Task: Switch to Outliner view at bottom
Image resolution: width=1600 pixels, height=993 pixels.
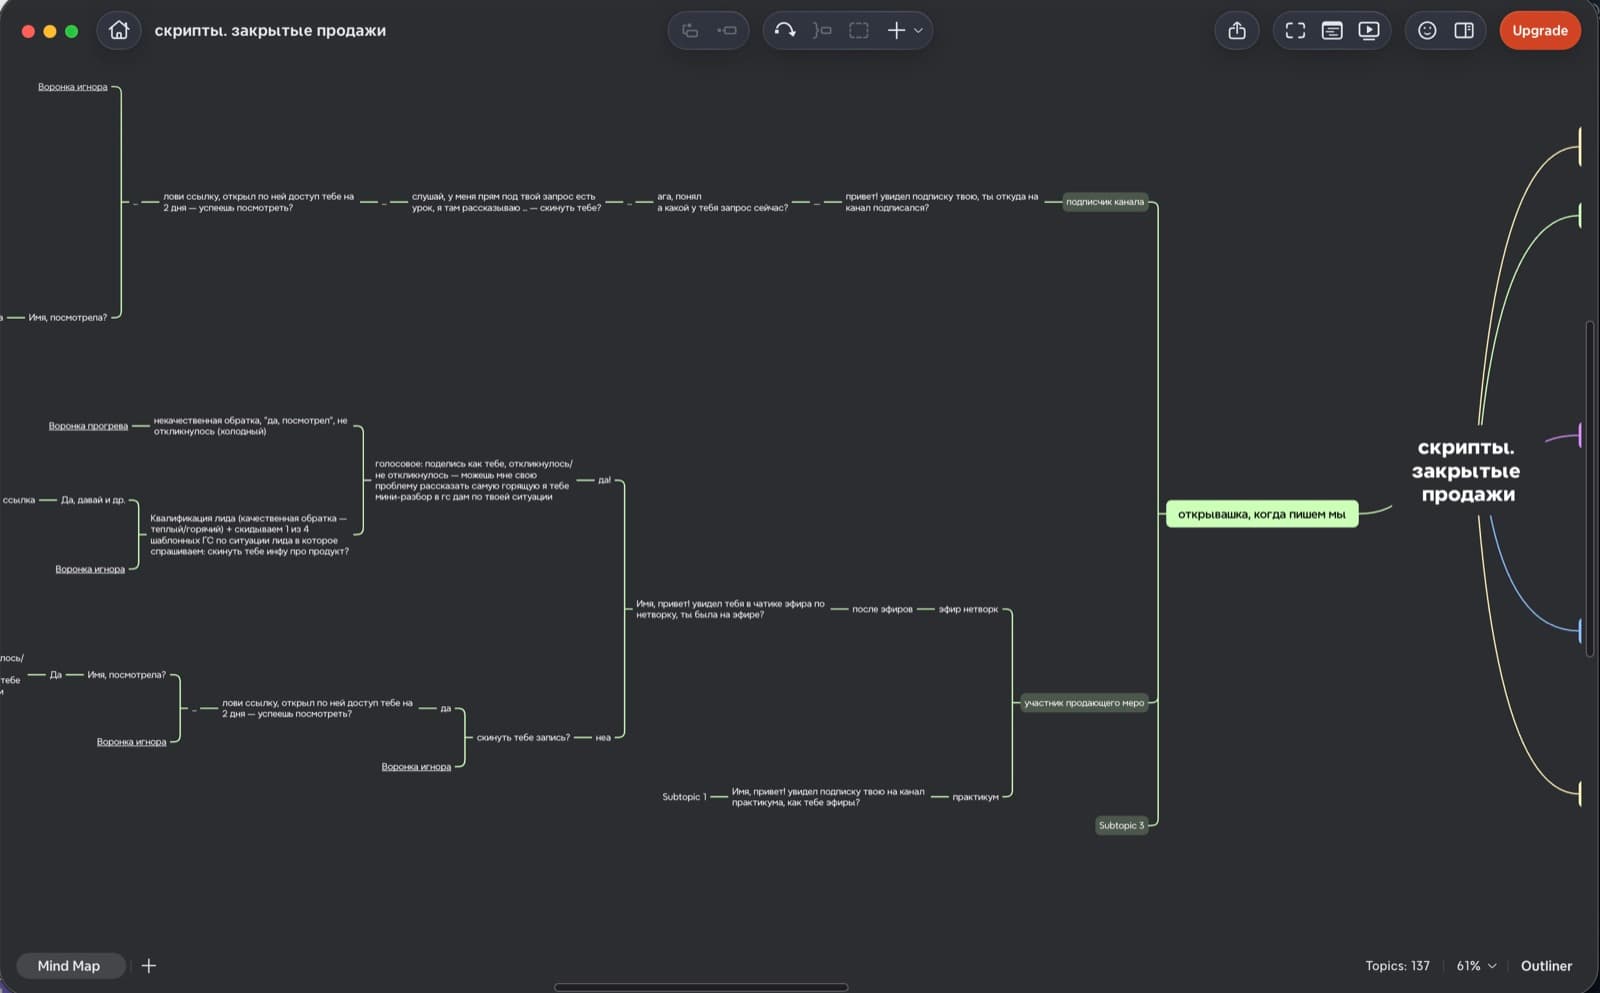Action: 1546,966
